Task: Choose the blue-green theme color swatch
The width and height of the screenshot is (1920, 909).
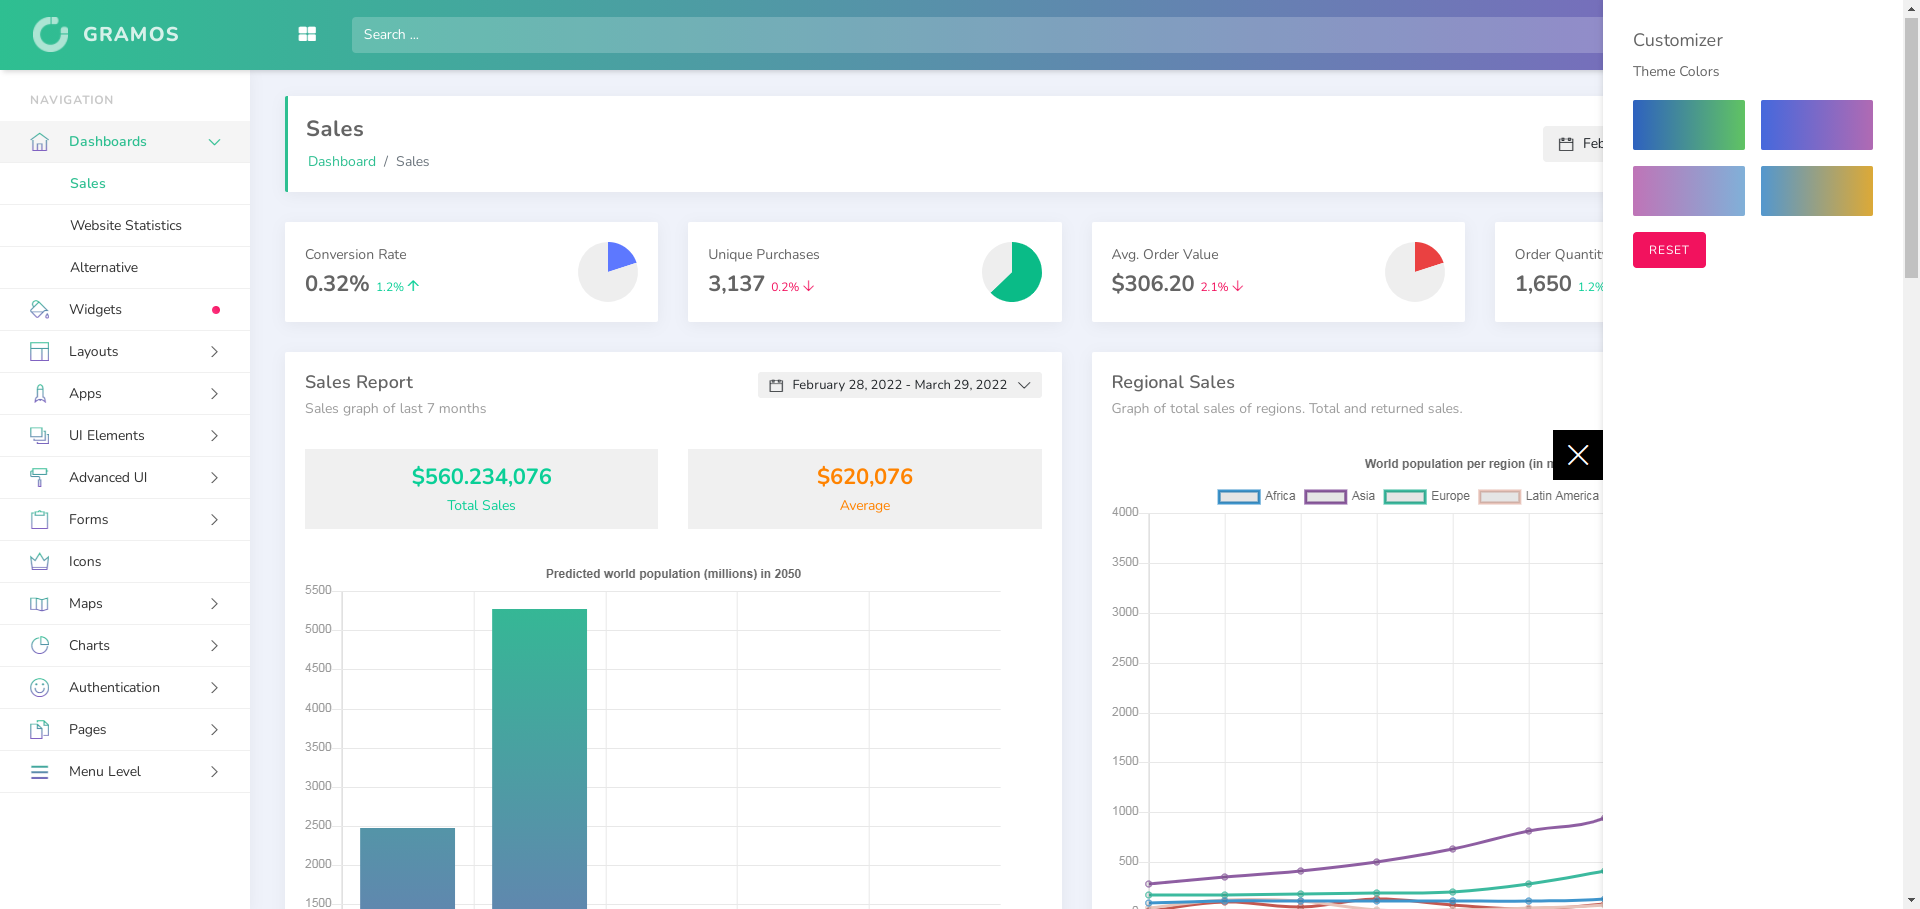Action: click(1689, 125)
